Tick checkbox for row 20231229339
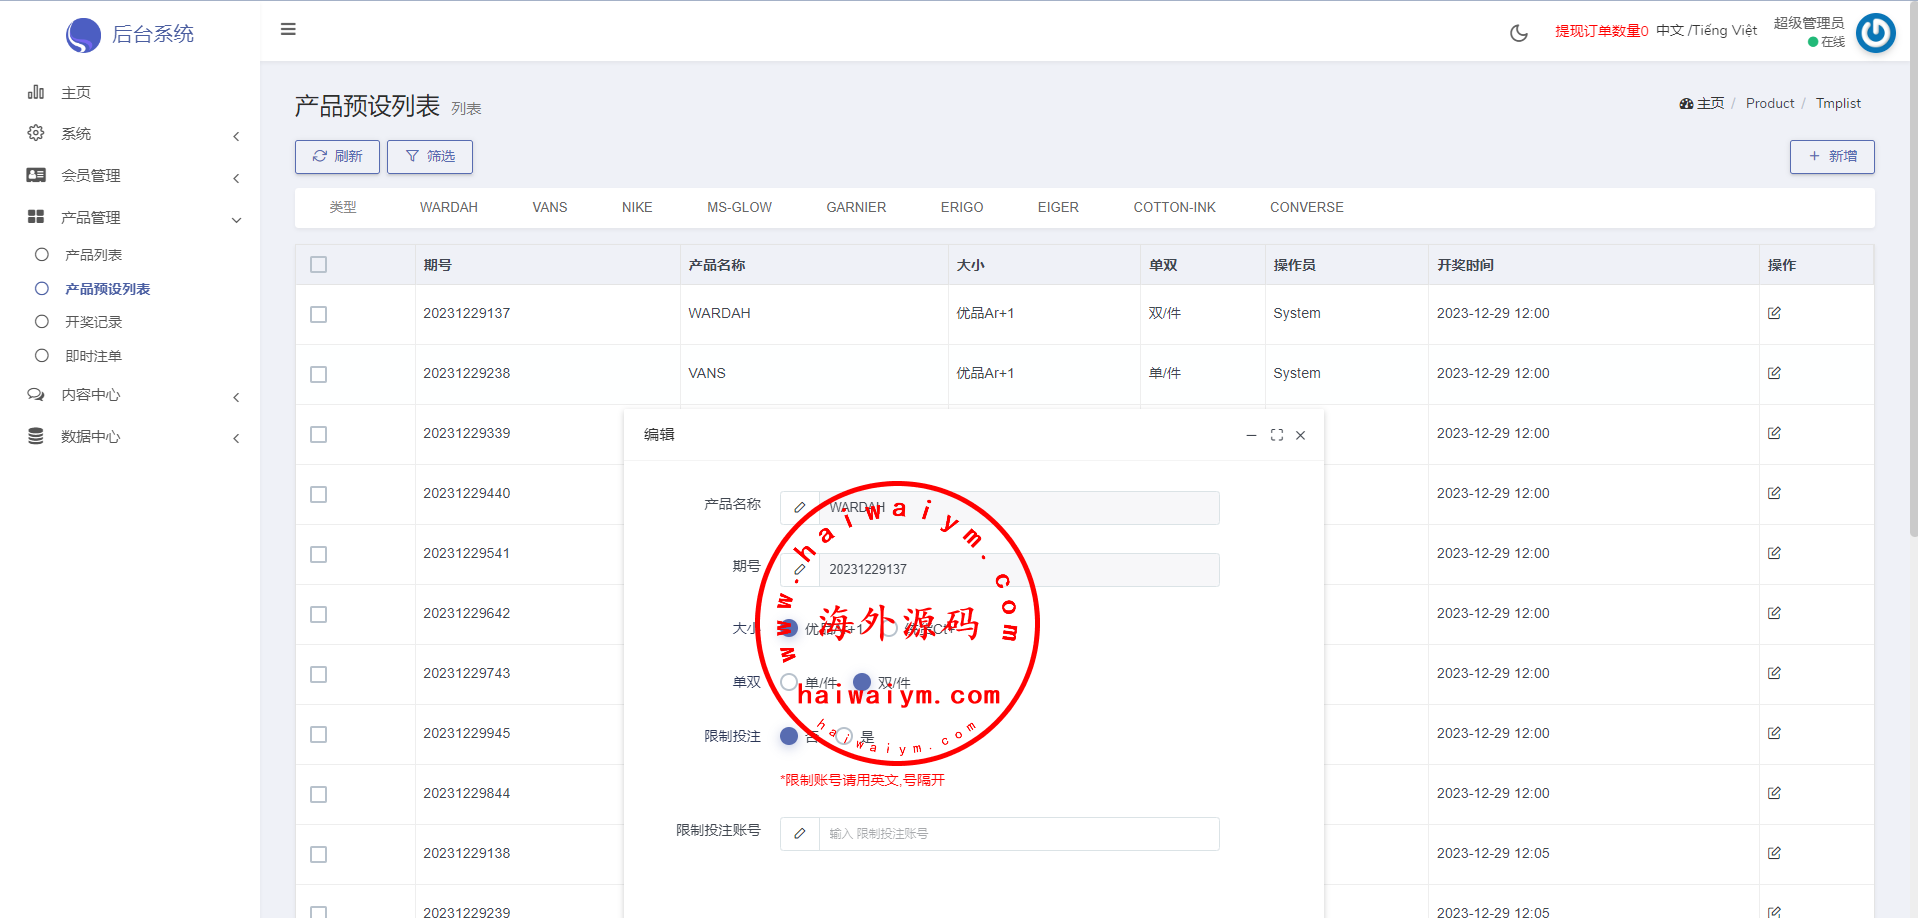This screenshot has width=1918, height=918. (319, 434)
